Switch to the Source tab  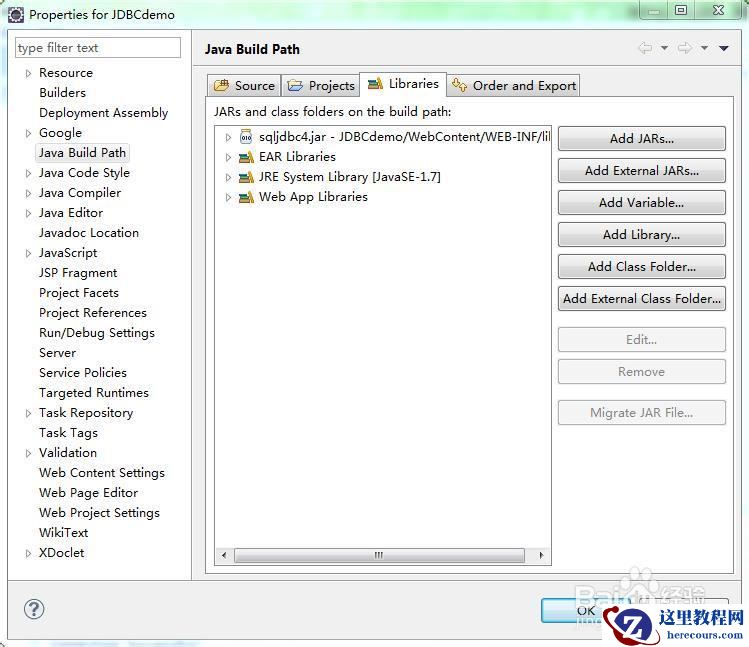point(244,86)
